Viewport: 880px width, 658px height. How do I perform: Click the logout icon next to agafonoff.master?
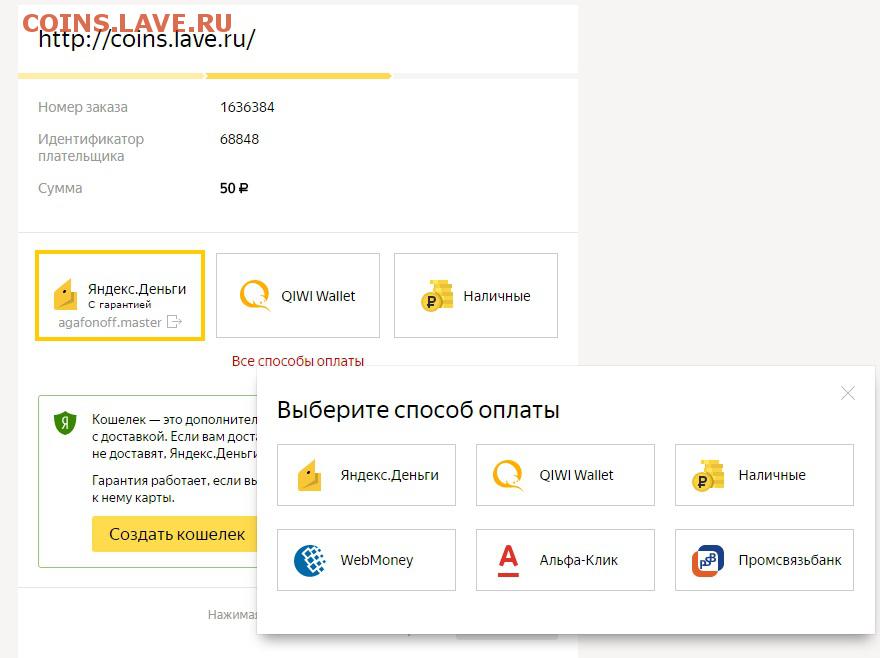175,322
